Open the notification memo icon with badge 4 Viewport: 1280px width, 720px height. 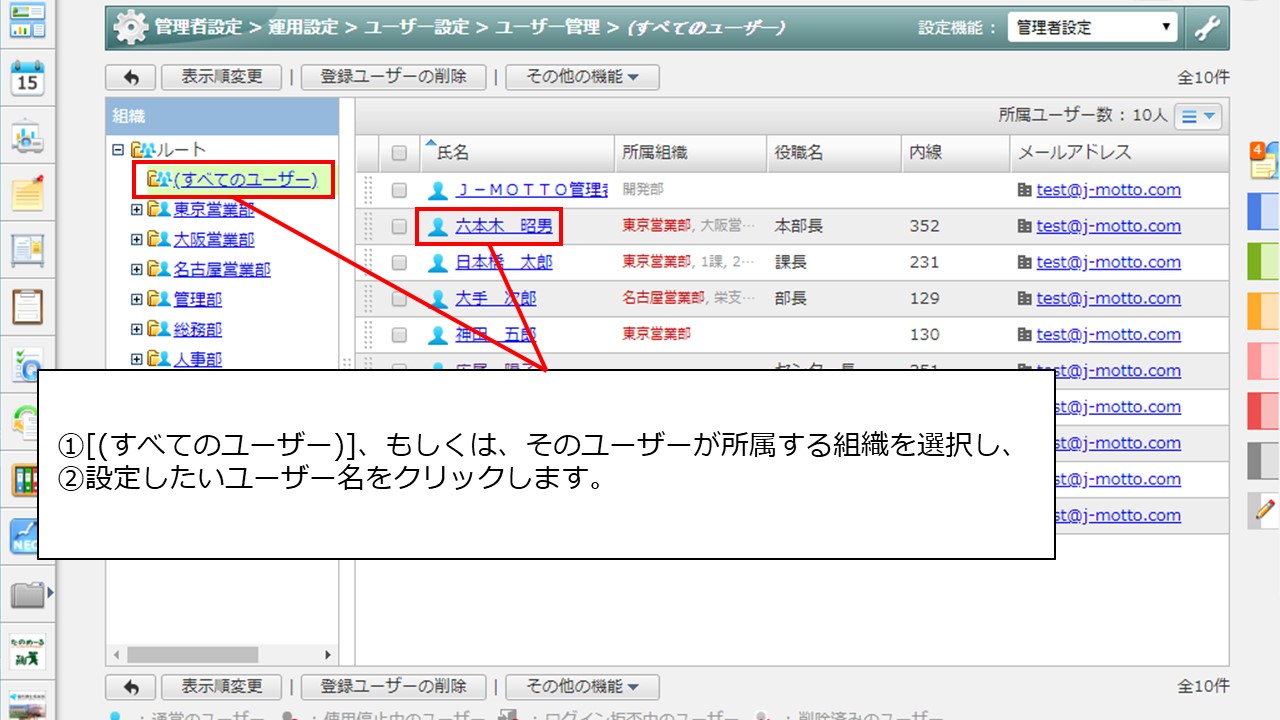1264,160
